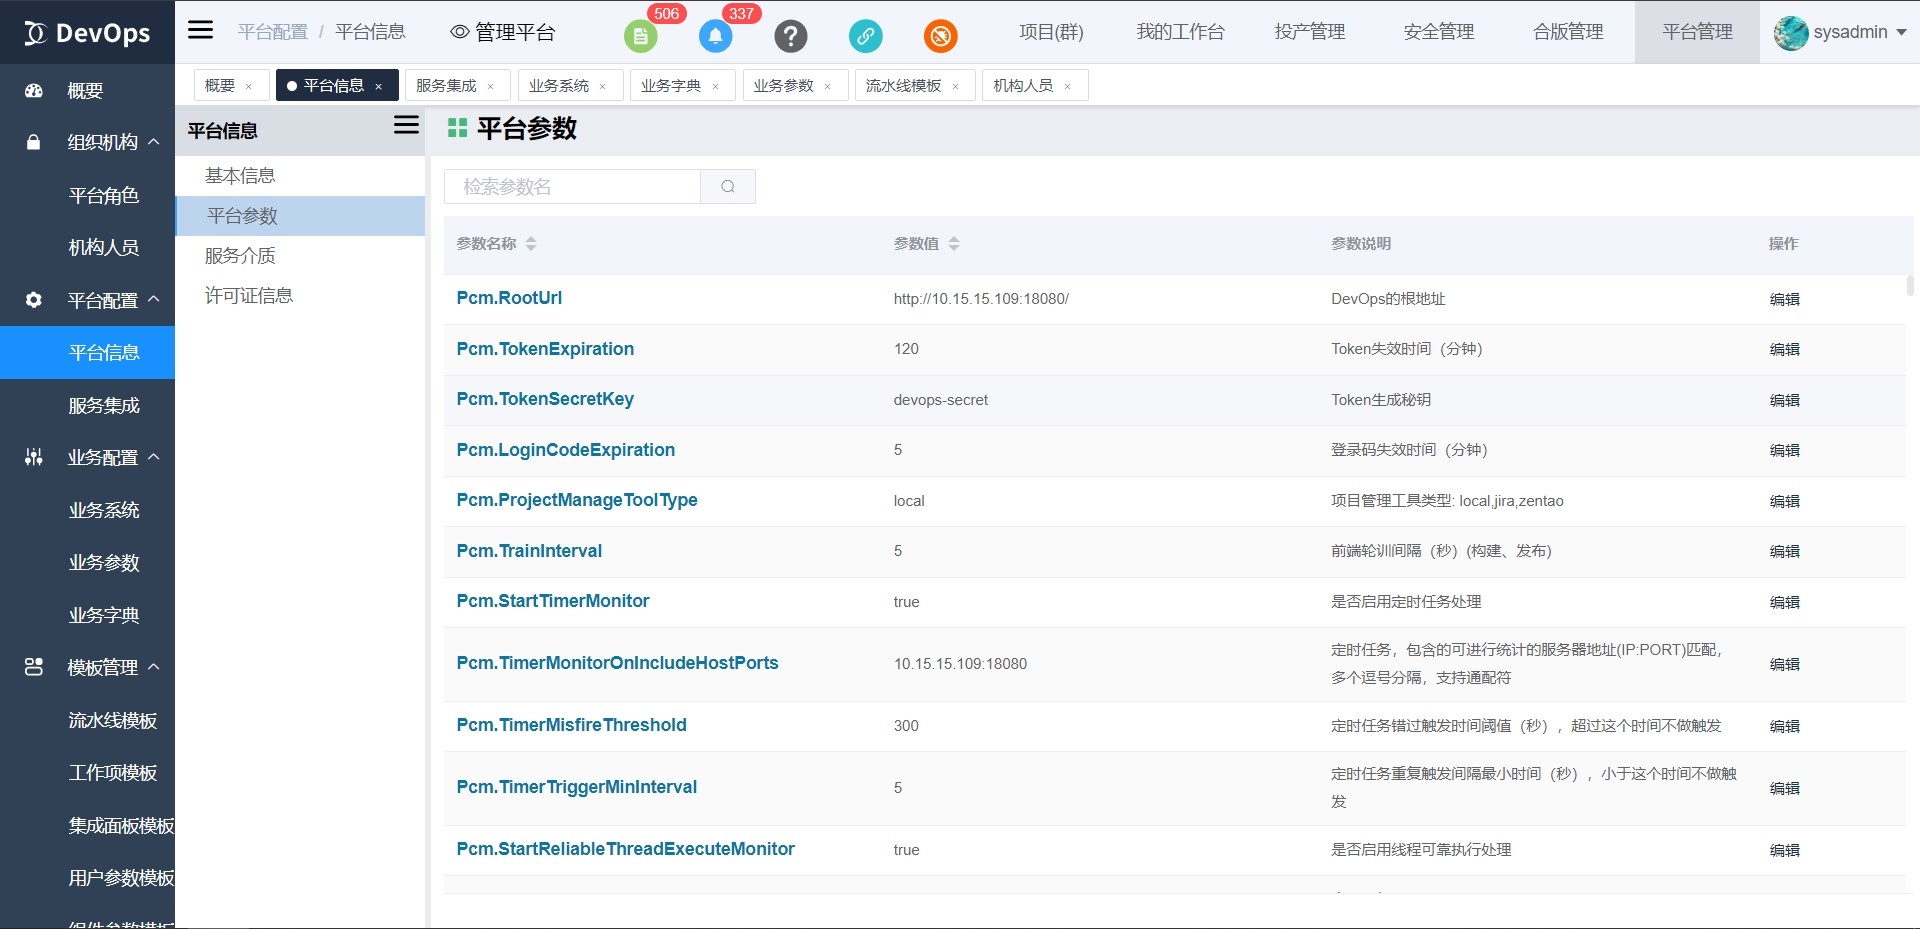Click the search magnifier button
Screen dimensions: 1920x929
pyautogui.click(x=728, y=187)
